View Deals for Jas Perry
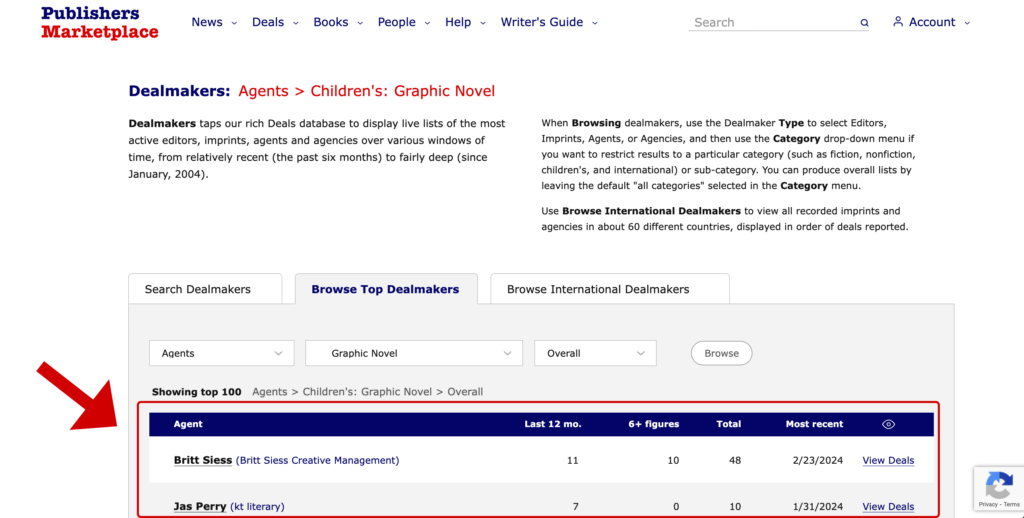Image resolution: width=1024 pixels, height=518 pixels. [x=888, y=507]
